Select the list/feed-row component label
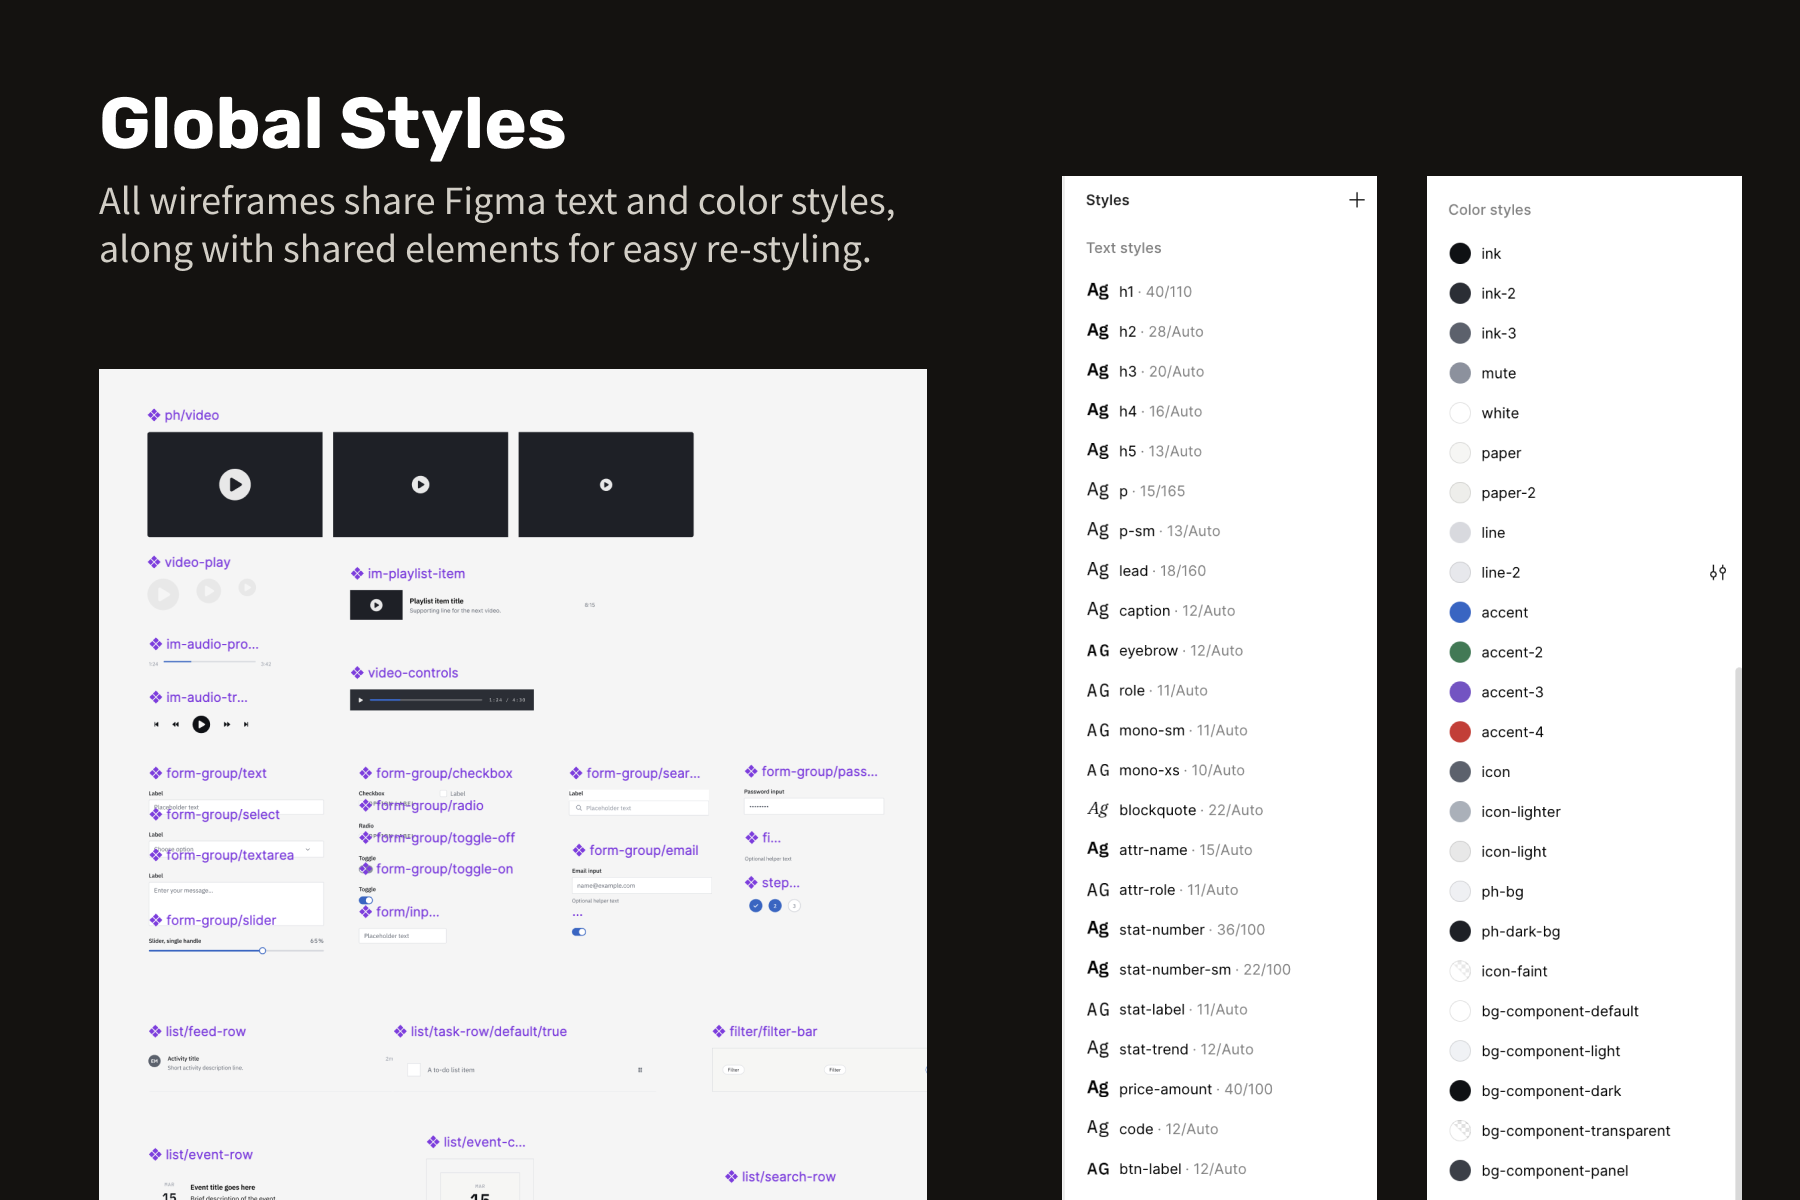 (198, 1031)
